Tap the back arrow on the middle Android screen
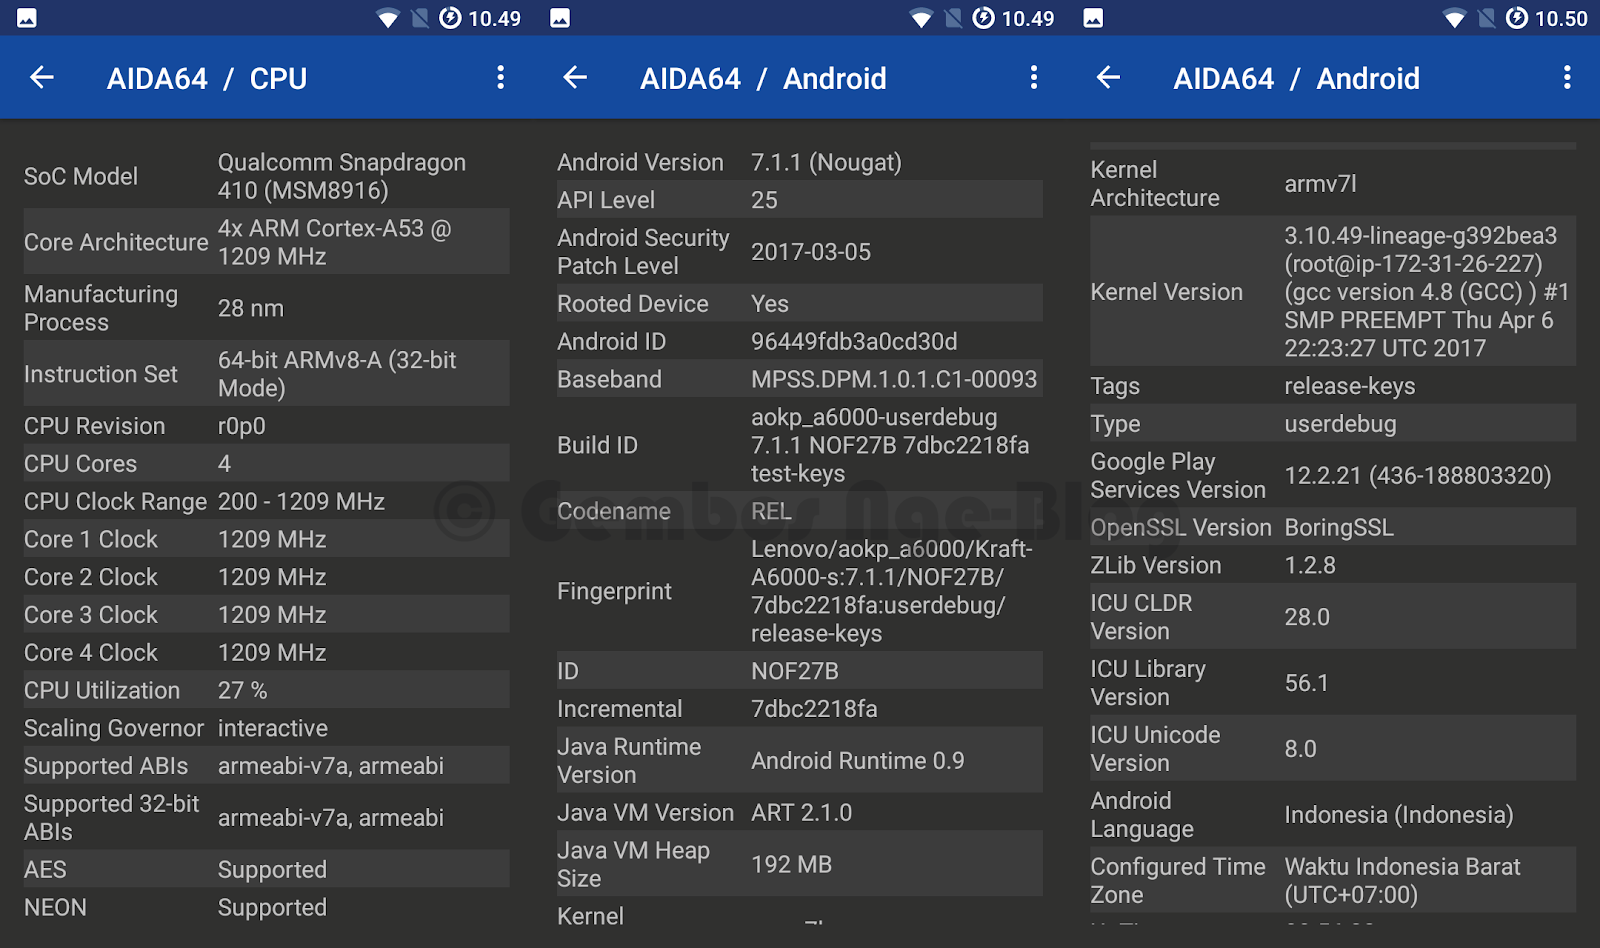 point(574,78)
